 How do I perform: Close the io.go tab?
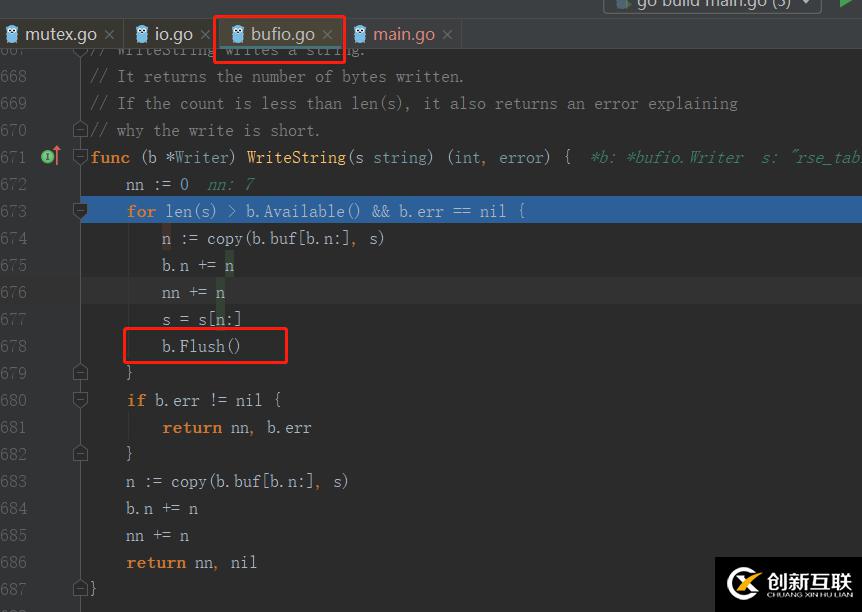pos(205,35)
